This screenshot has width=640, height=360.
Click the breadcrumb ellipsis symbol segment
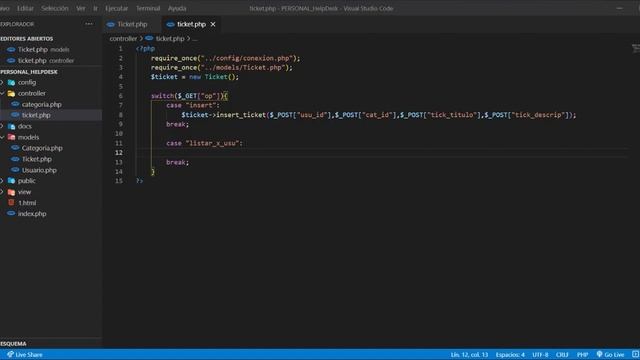195,39
